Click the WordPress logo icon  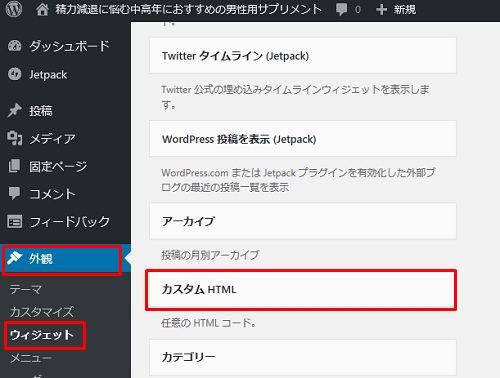[x=14, y=9]
